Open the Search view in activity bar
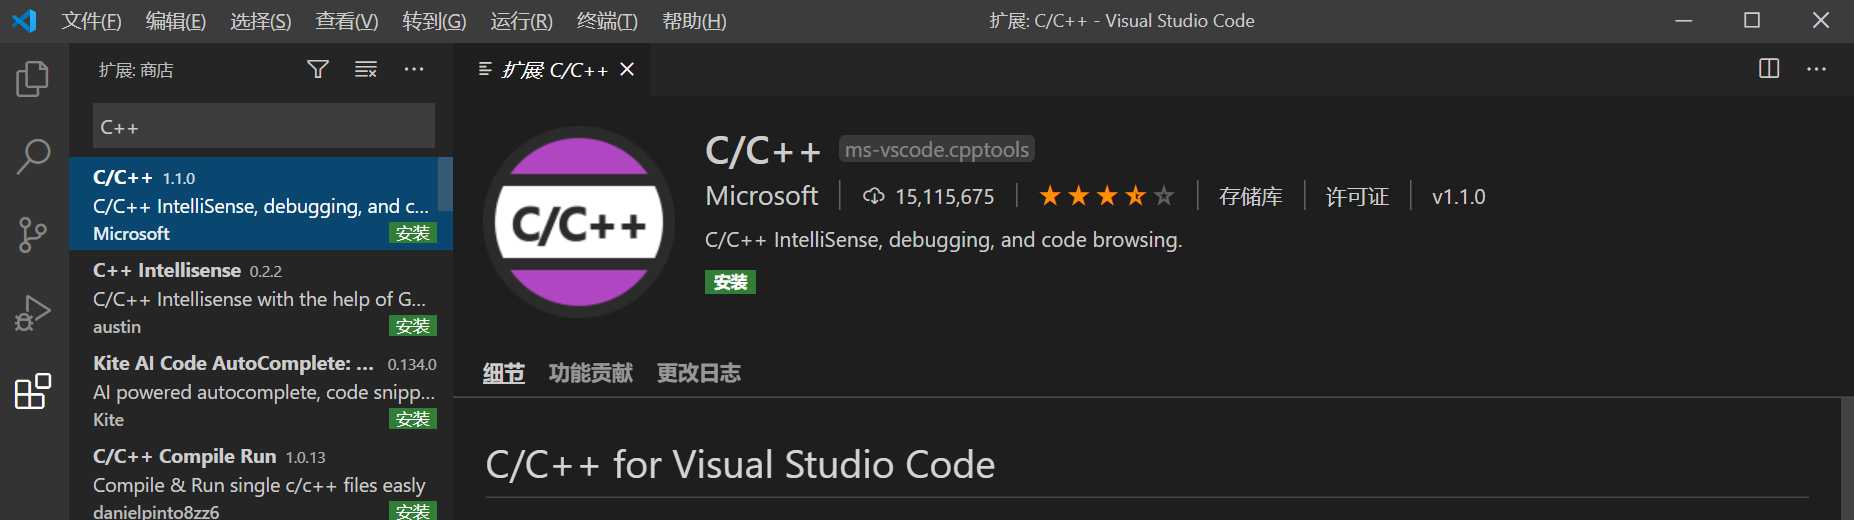1854x520 pixels. coord(33,157)
